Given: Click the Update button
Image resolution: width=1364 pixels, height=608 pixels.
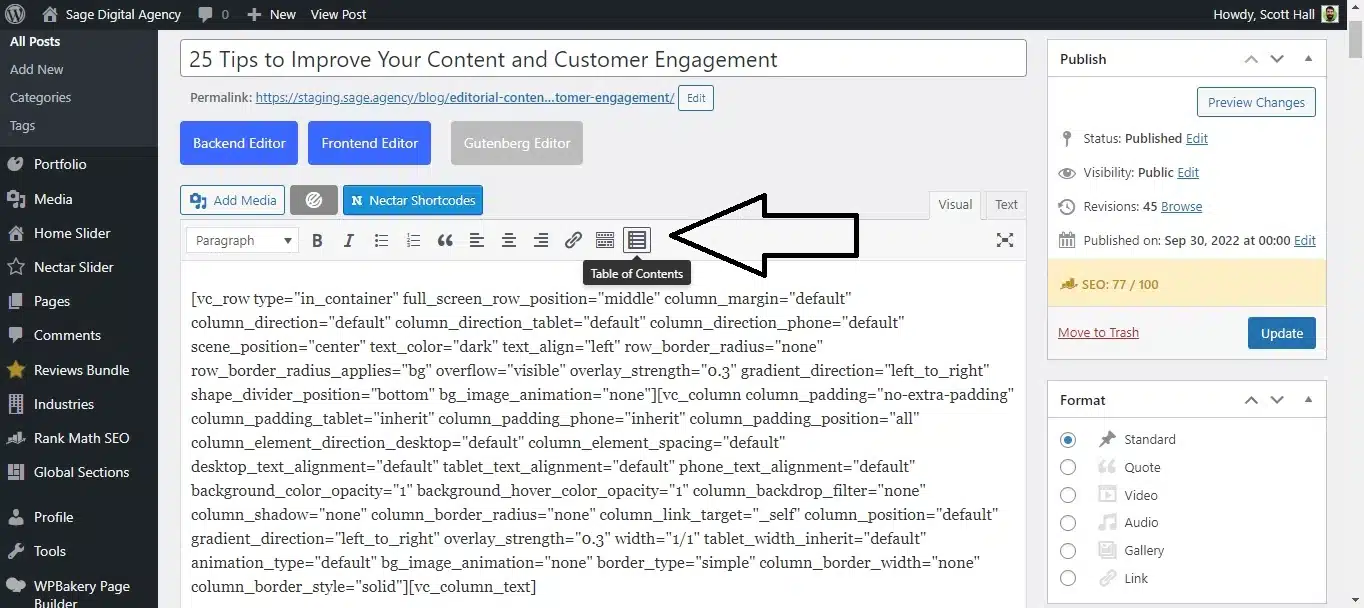Looking at the screenshot, I should tap(1282, 333).
